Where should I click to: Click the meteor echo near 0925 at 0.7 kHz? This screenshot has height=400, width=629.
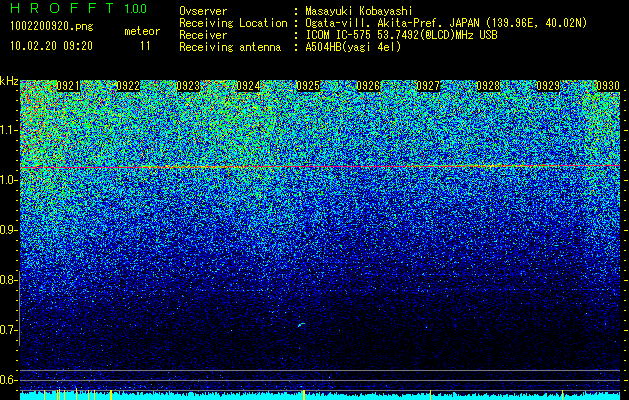[302, 325]
